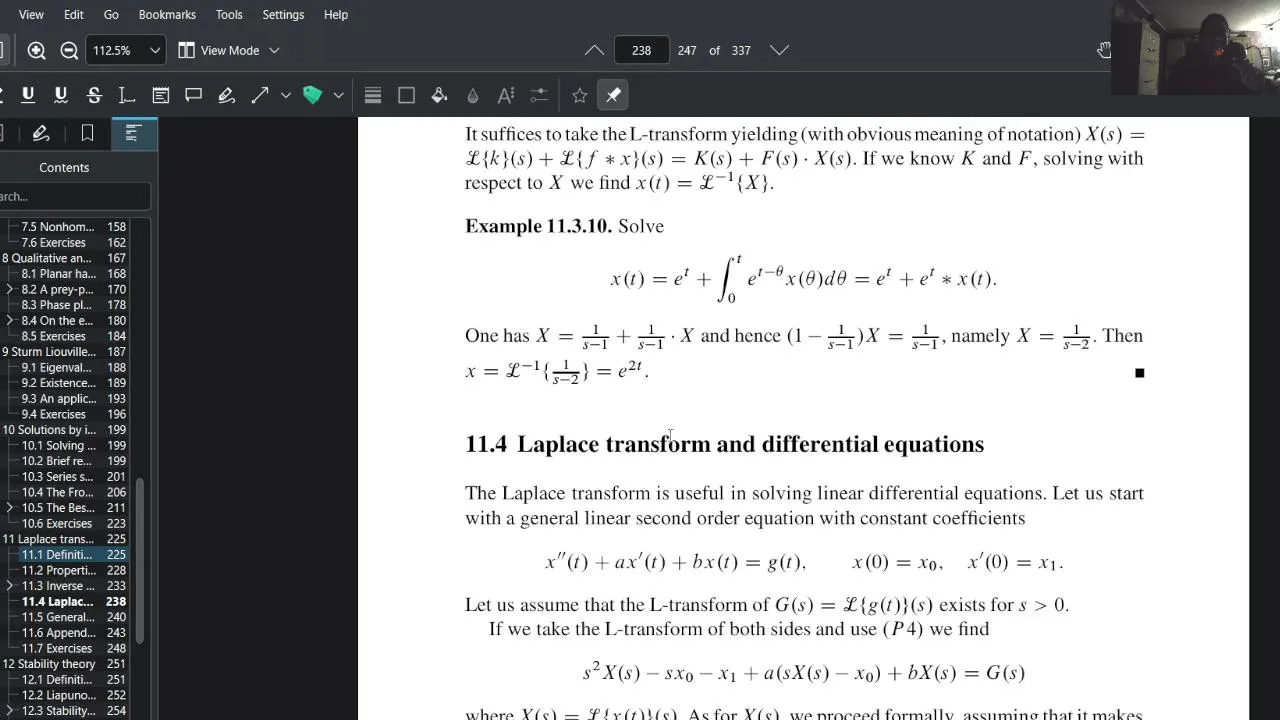1280x720 pixels.
Task: Select the green stamp annotation tool
Action: 312,95
